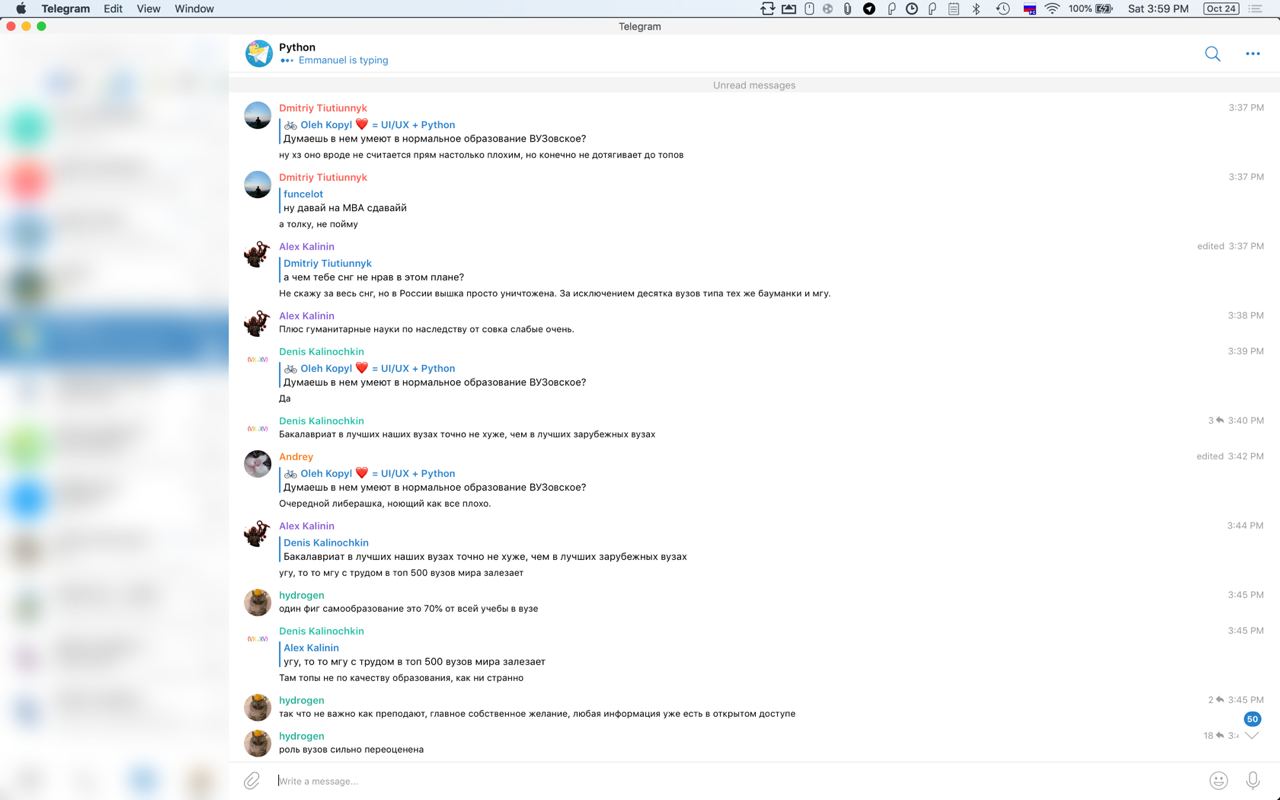Click the Bluetooth icon in the menu bar

pyautogui.click(x=976, y=8)
